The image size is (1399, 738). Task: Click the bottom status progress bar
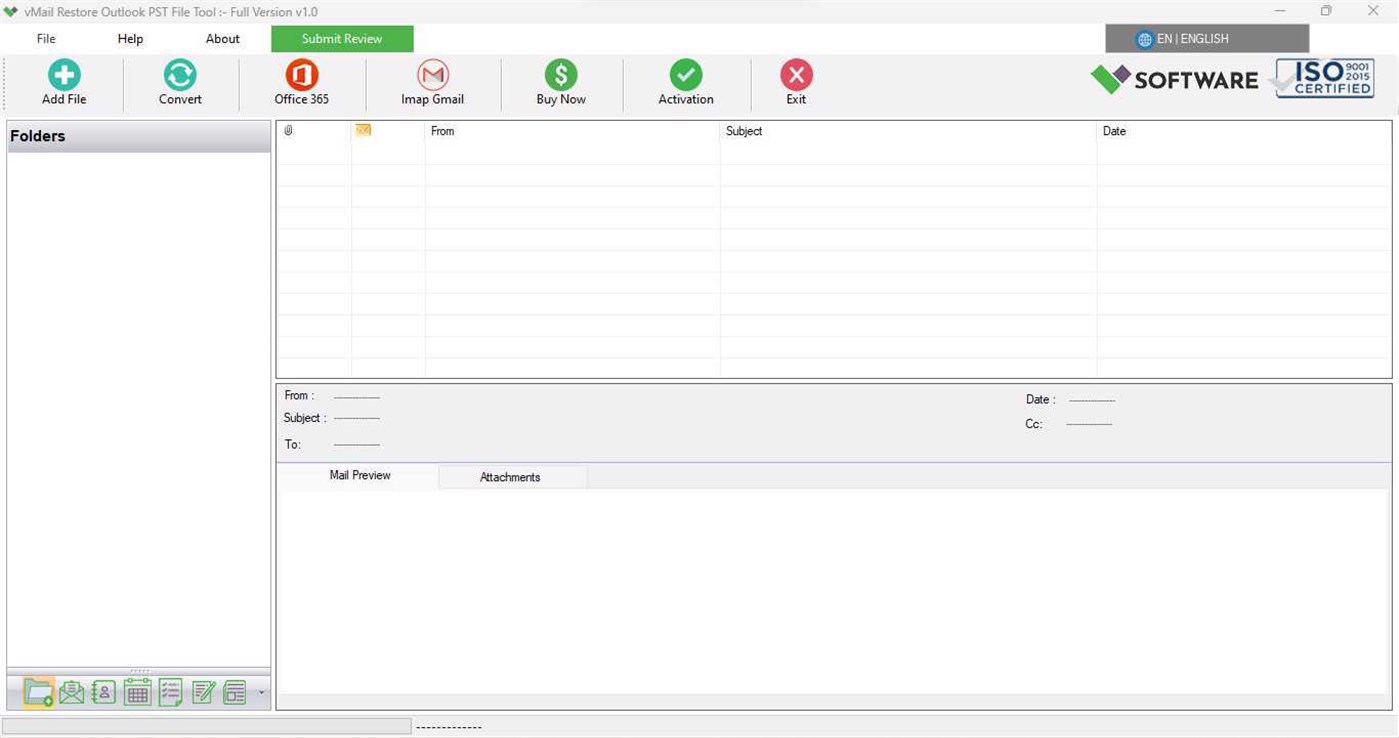(207, 725)
